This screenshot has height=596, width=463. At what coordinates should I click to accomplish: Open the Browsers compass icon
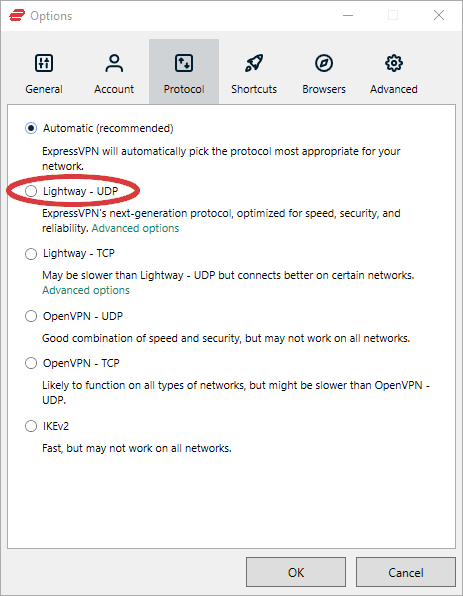[324, 63]
